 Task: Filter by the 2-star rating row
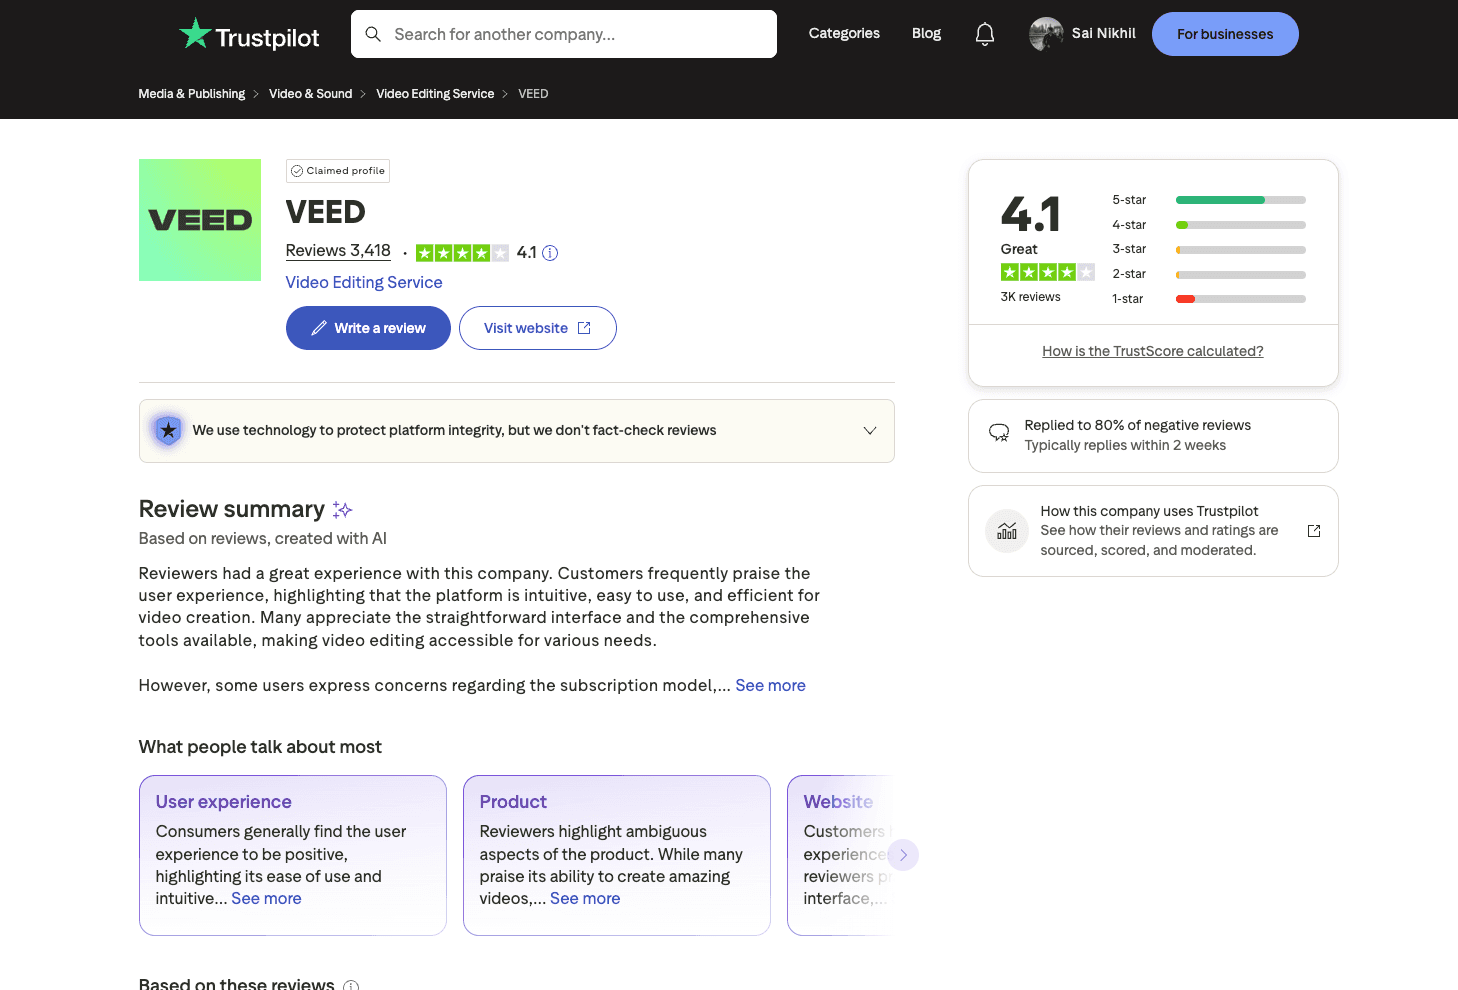[x=1208, y=274]
